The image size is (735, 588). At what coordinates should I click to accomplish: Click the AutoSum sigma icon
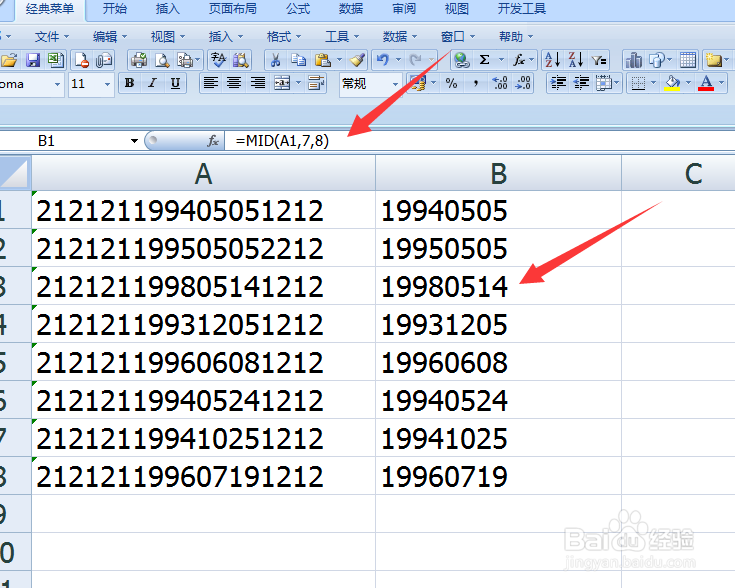[x=485, y=60]
